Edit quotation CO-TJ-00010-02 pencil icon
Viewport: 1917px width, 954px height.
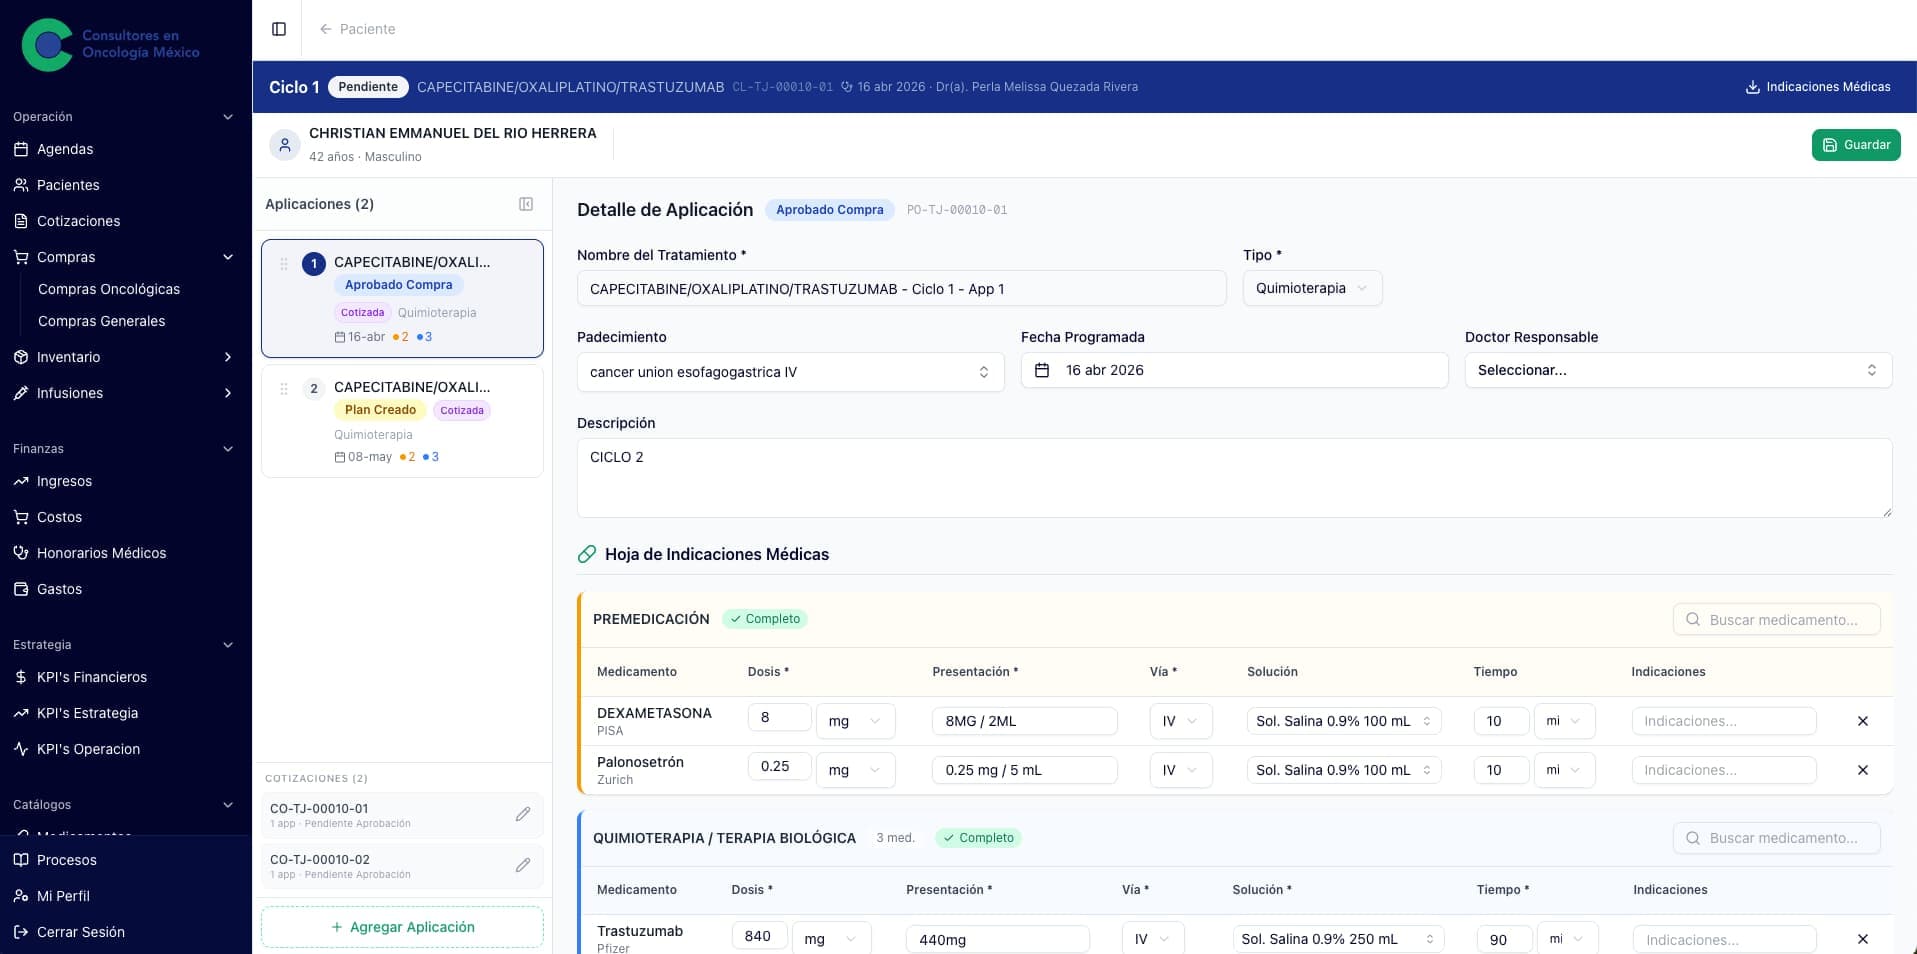[x=523, y=865]
